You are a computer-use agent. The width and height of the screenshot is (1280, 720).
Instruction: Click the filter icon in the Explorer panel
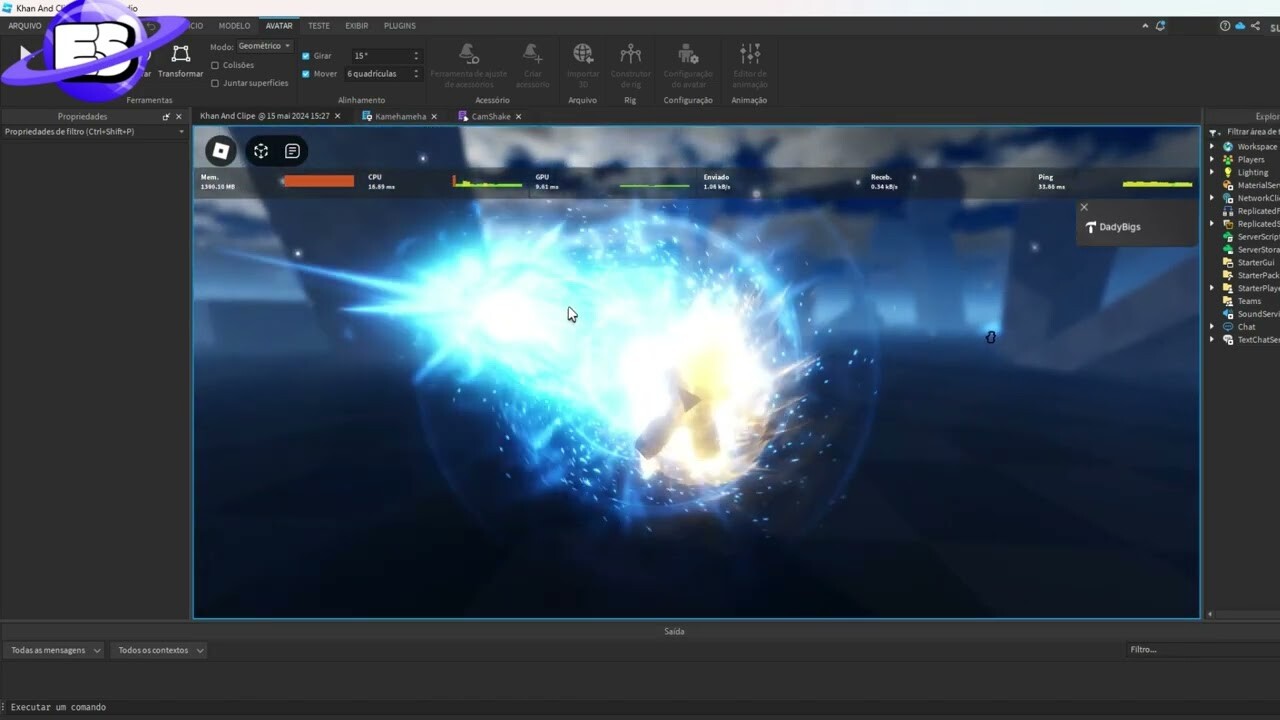coord(1214,131)
